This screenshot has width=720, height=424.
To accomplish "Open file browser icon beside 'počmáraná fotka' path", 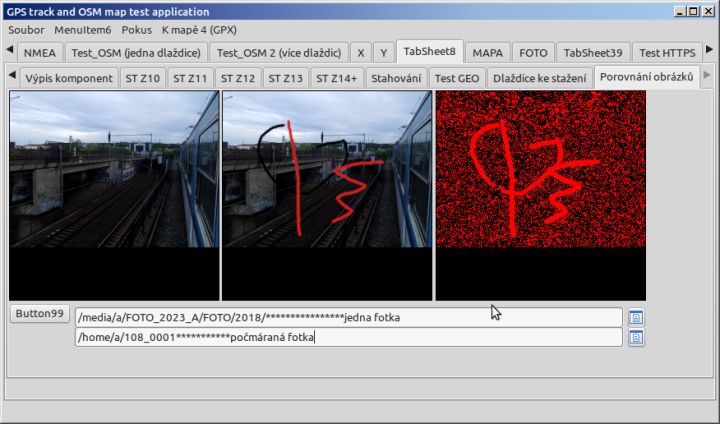I will pos(636,338).
